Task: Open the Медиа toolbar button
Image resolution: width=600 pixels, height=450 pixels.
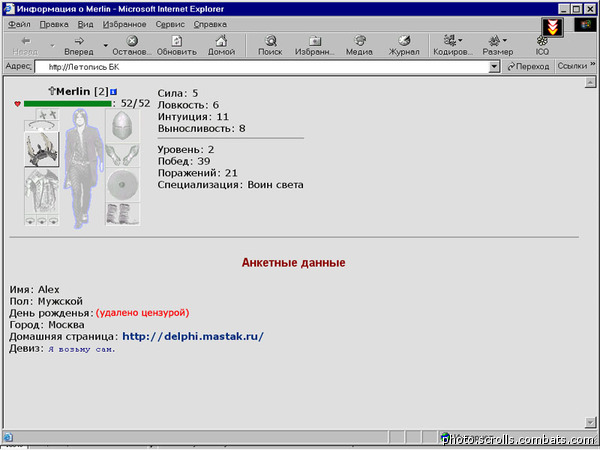Action: click(359, 46)
